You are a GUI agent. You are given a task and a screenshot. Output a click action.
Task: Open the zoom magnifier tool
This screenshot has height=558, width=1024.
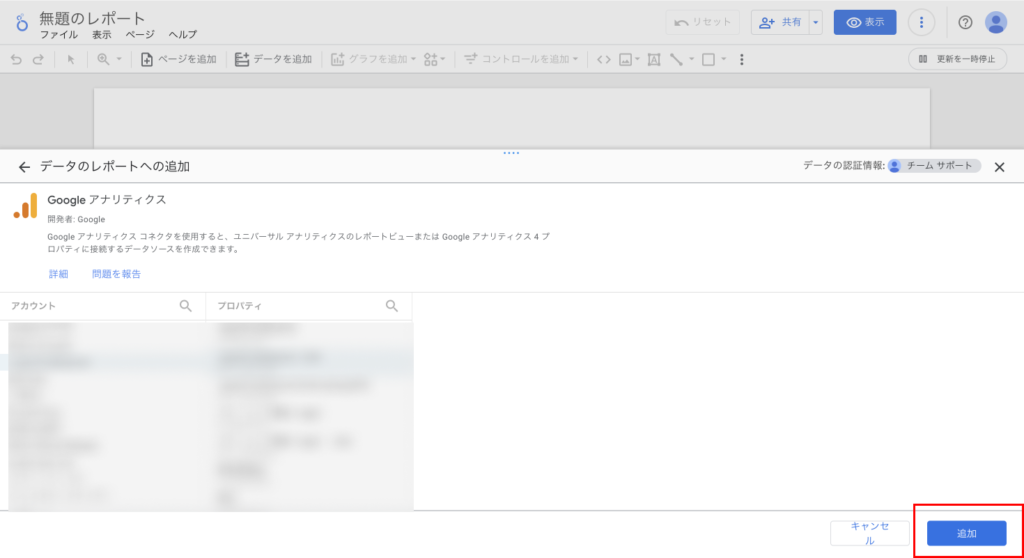pyautogui.click(x=103, y=59)
